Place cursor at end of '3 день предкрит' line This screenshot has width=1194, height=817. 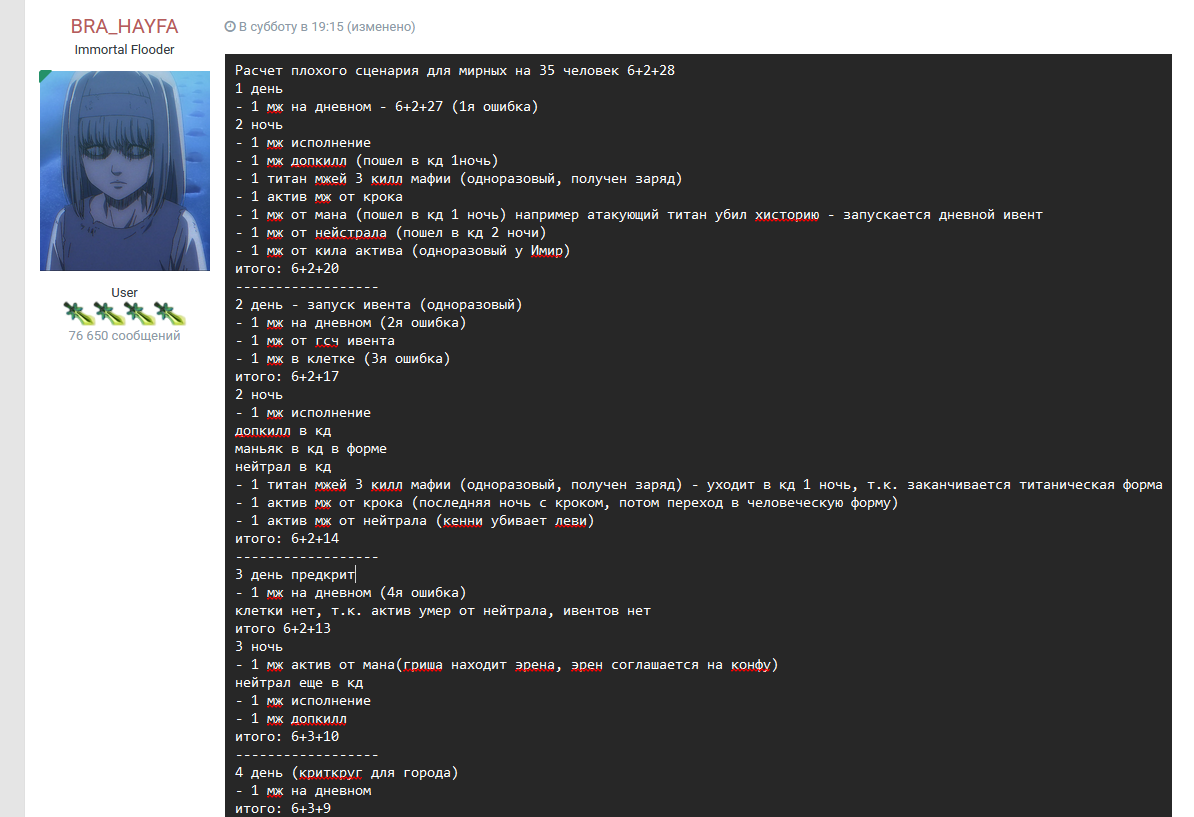[355, 575]
